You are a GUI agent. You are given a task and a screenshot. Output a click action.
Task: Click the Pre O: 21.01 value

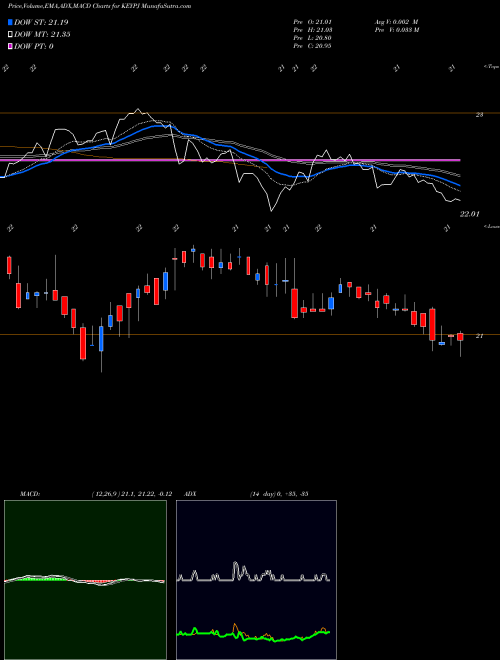tap(312, 22)
